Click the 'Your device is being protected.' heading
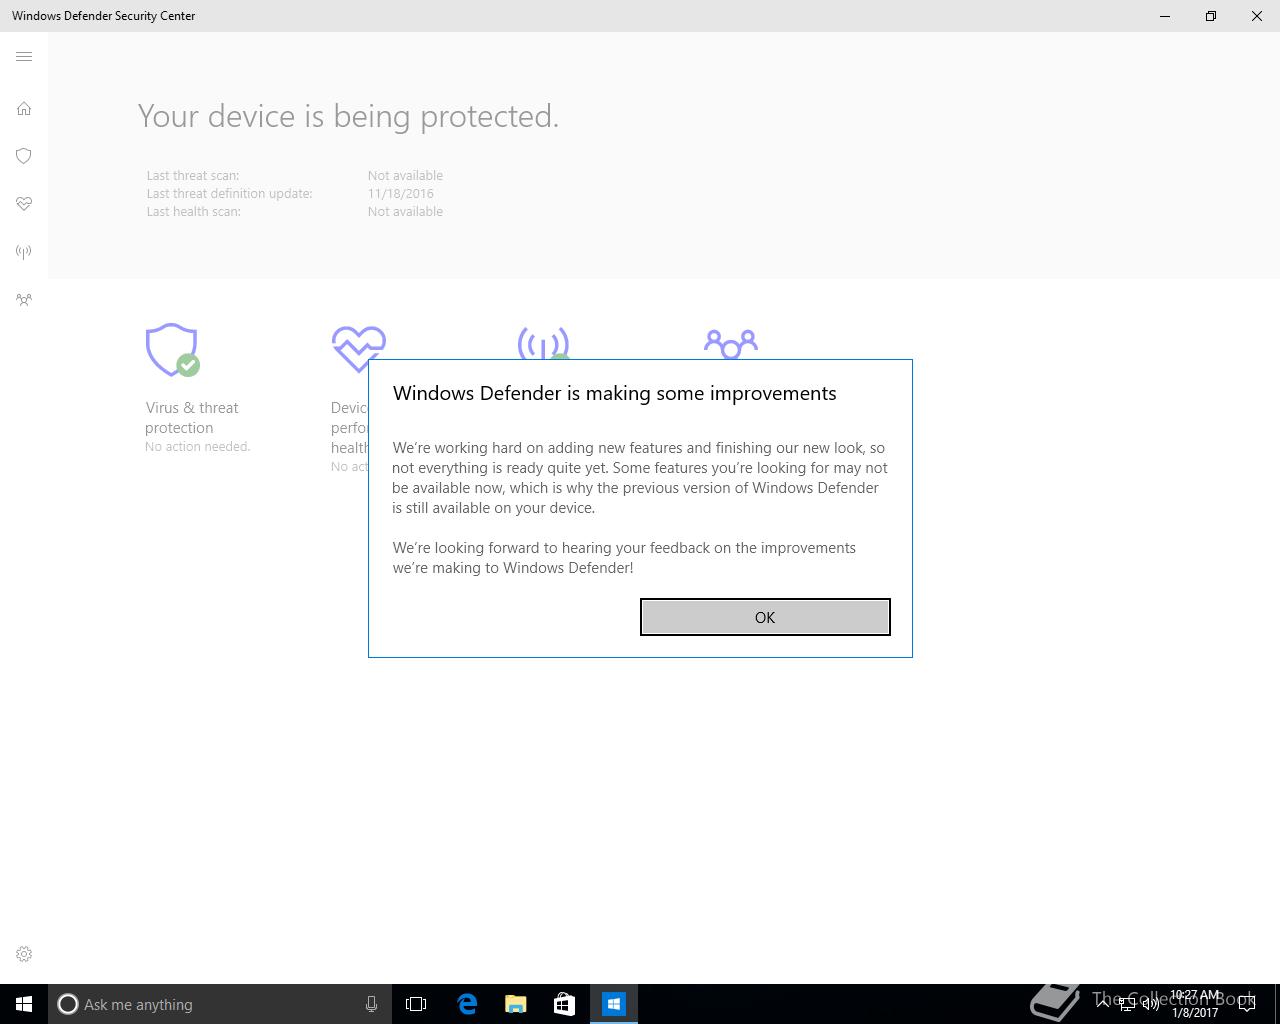The width and height of the screenshot is (1280, 1024). coord(348,116)
